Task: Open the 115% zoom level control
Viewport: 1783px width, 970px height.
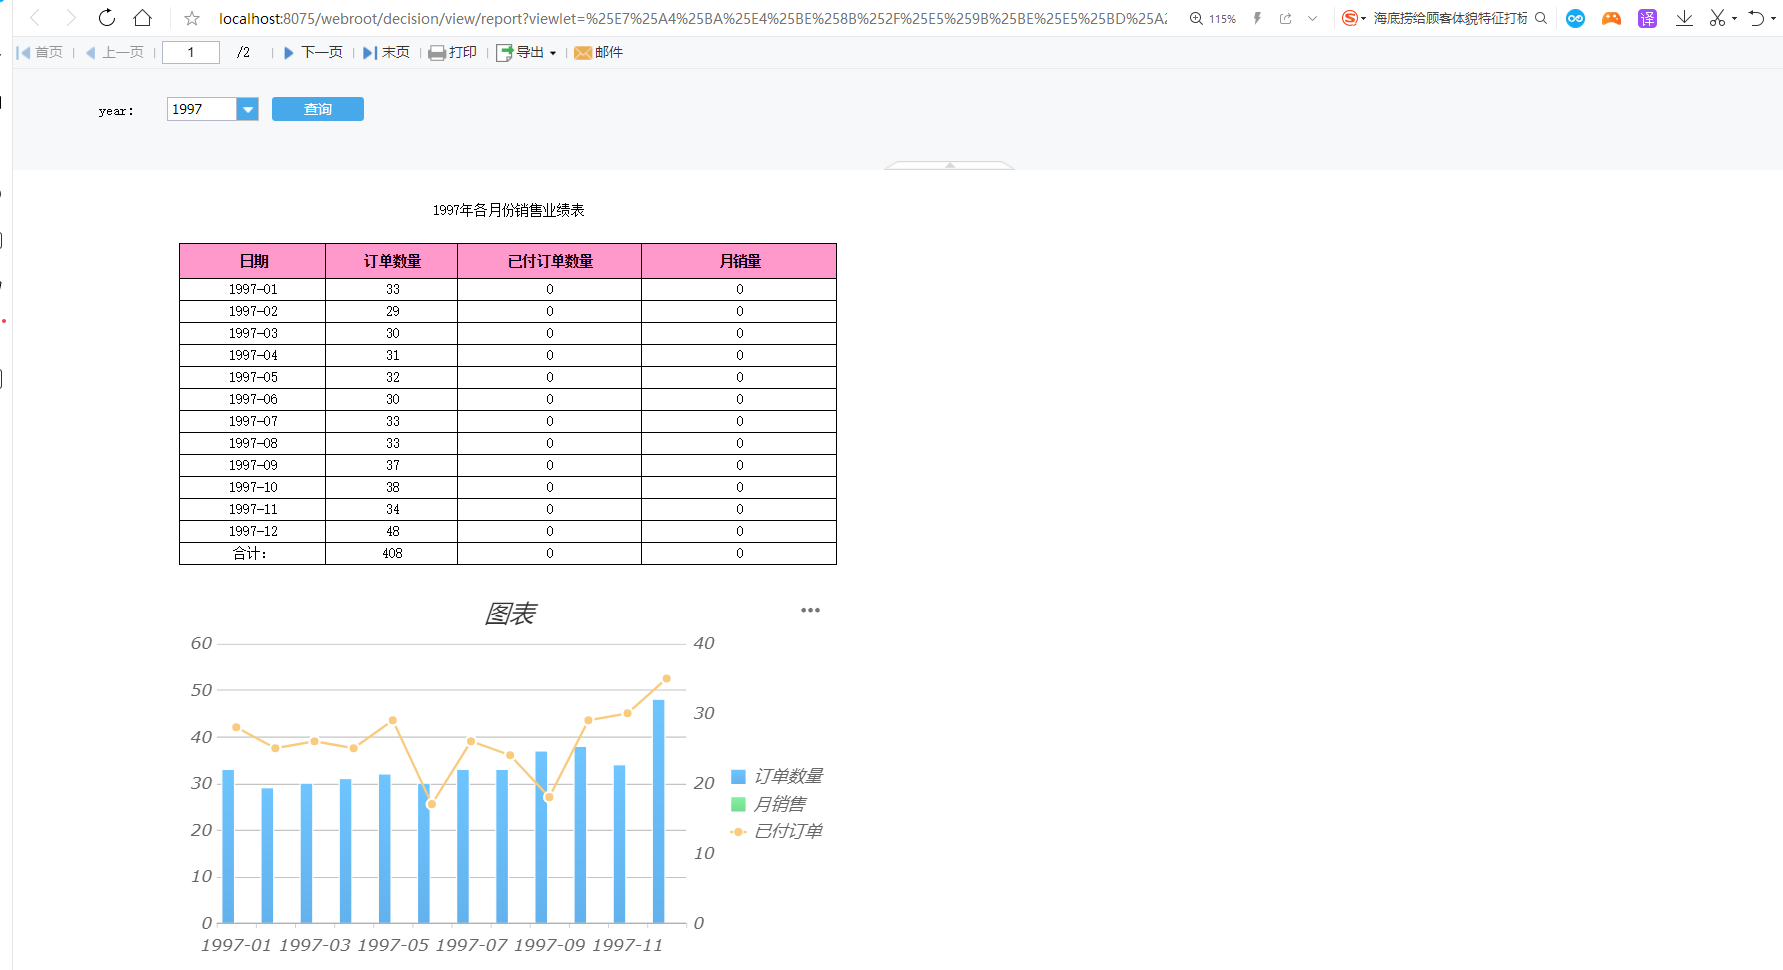Action: point(1213,18)
